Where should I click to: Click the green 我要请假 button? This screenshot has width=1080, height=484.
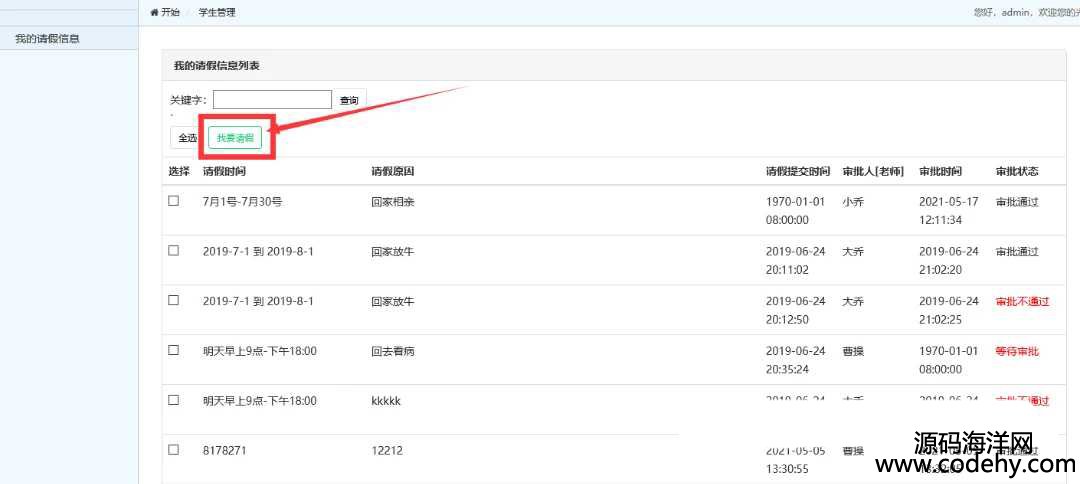[235, 138]
